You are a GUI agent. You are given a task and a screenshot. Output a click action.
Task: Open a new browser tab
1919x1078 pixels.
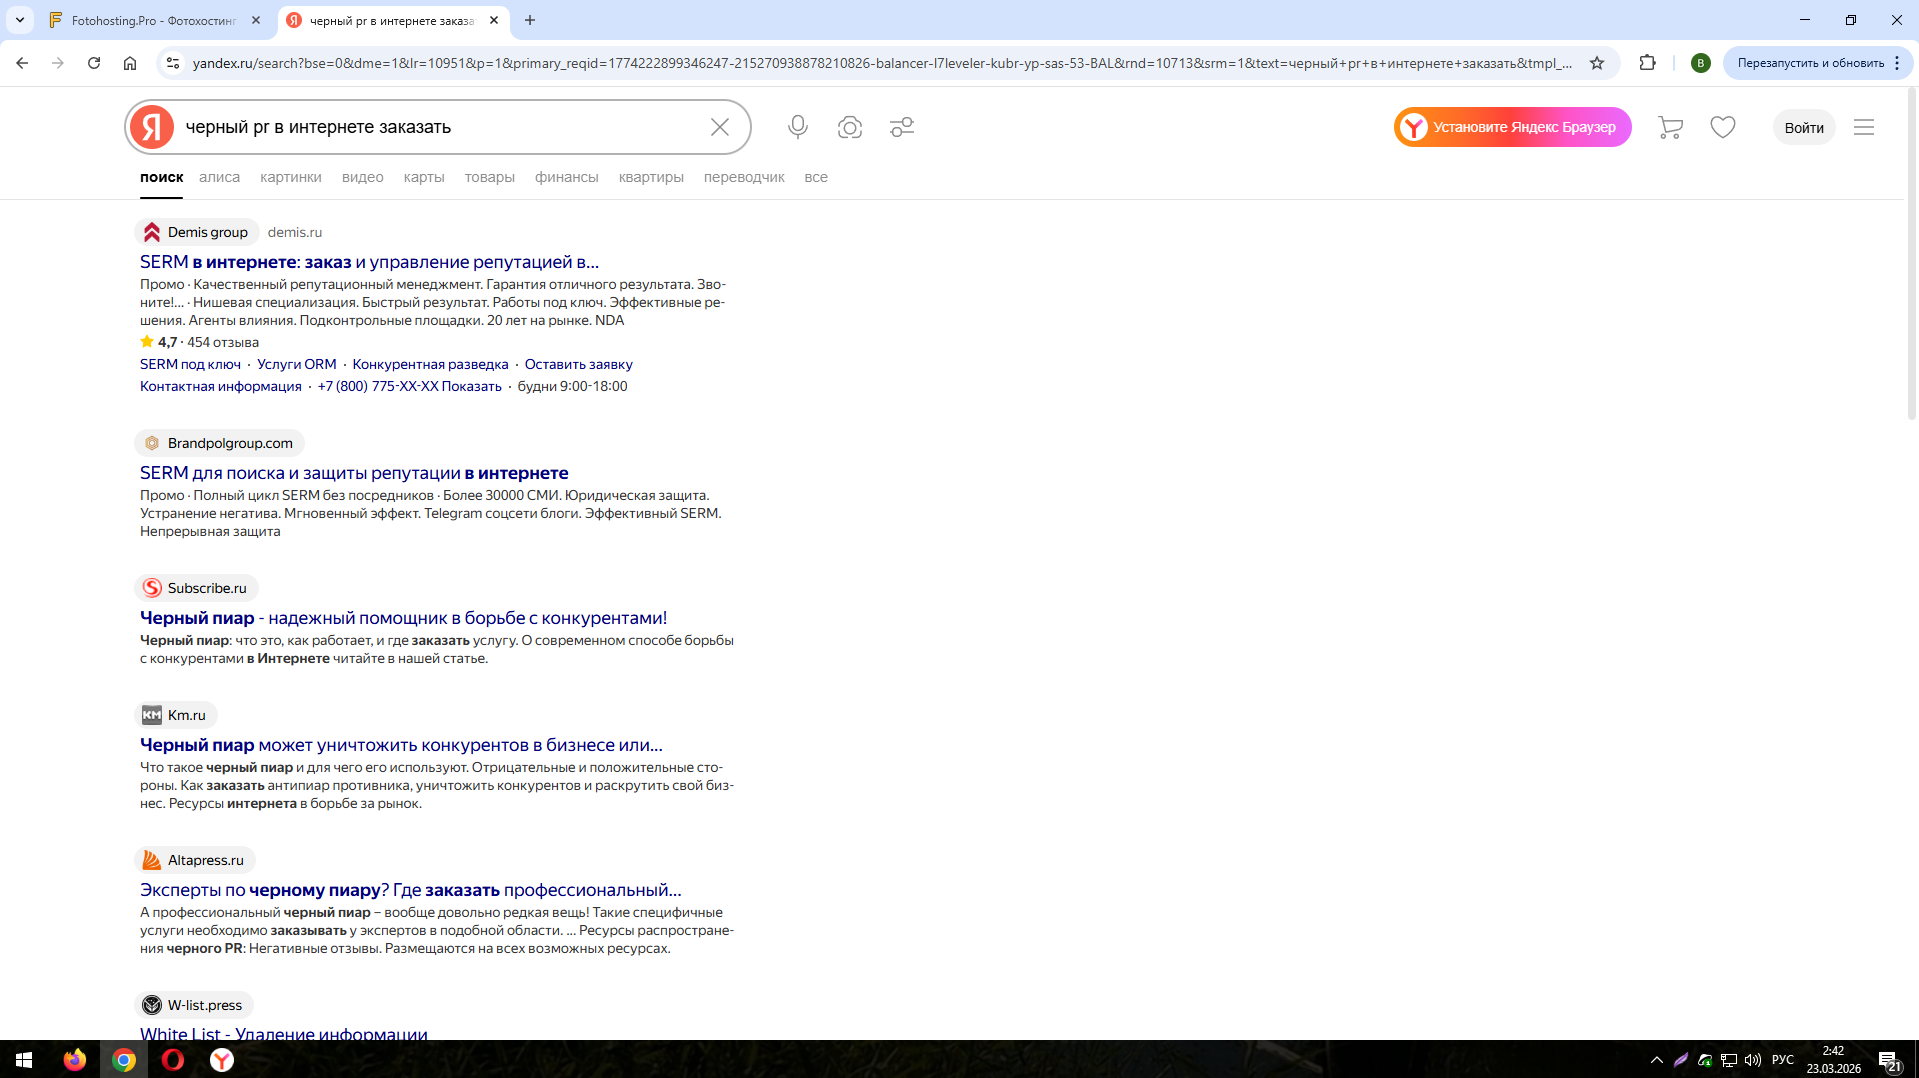[x=530, y=20]
